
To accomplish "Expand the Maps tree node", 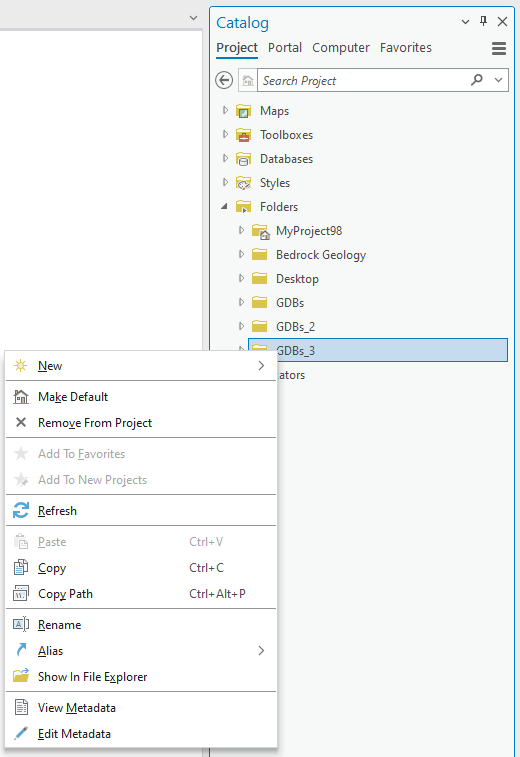I will click(x=225, y=111).
